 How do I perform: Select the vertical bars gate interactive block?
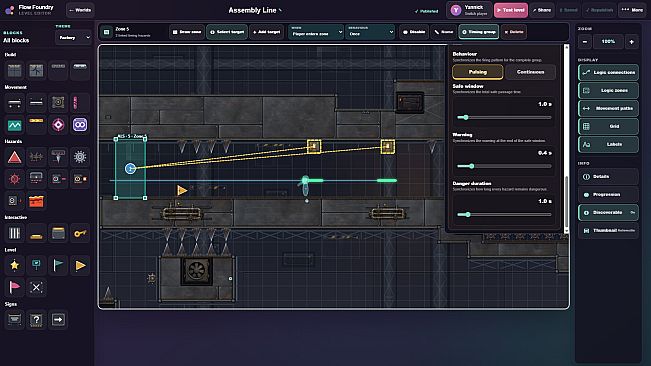click(15, 233)
